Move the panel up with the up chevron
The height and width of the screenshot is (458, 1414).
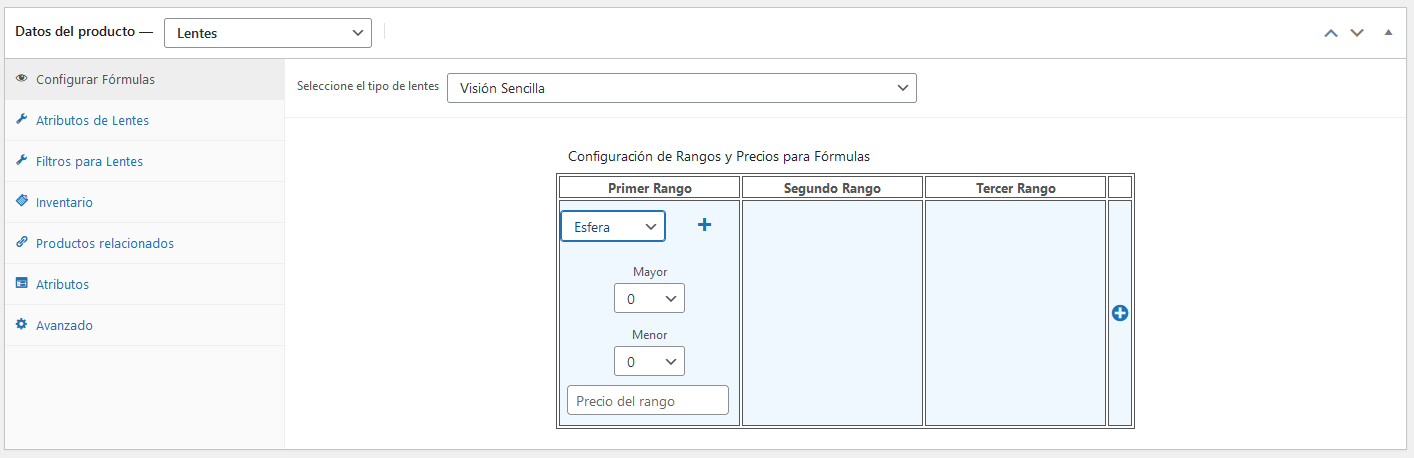click(x=1331, y=32)
